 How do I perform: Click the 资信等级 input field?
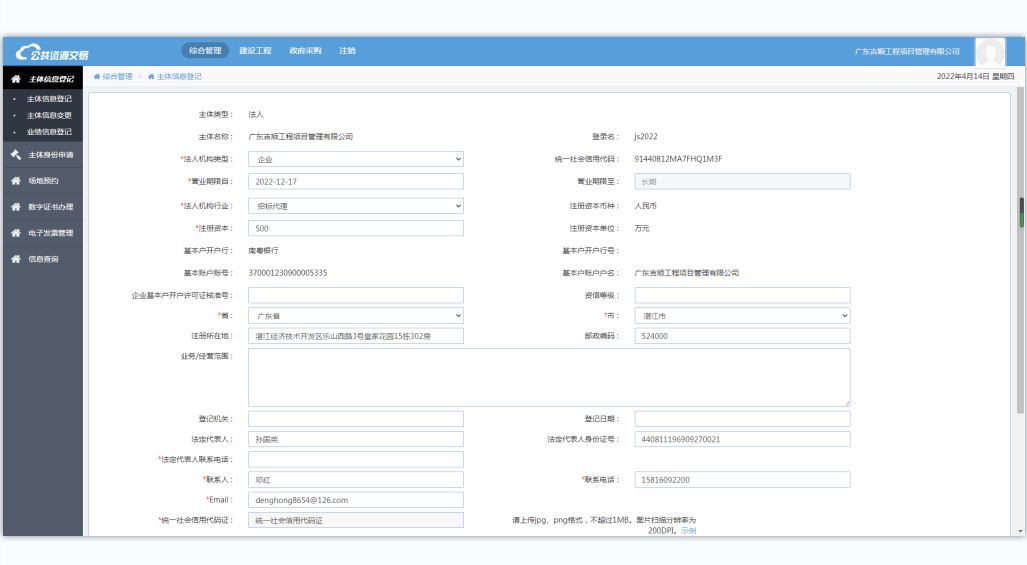(742, 295)
